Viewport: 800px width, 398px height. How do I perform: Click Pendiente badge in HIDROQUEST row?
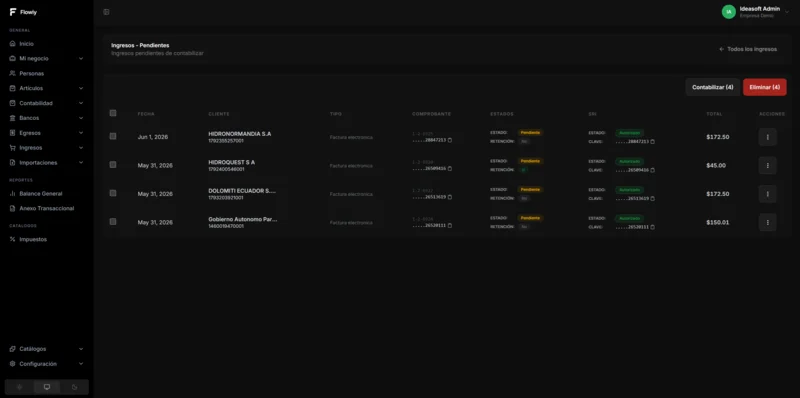point(531,161)
